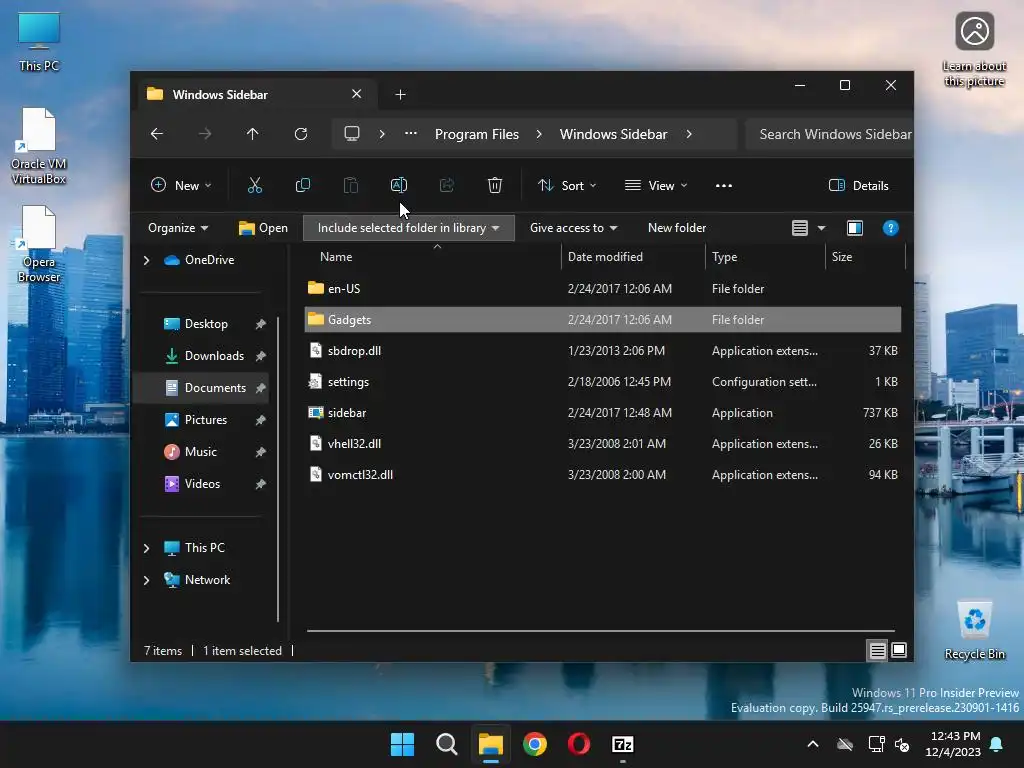Screen dimensions: 1024x768
Task: Open Google Chrome from taskbar
Action: tap(535, 744)
